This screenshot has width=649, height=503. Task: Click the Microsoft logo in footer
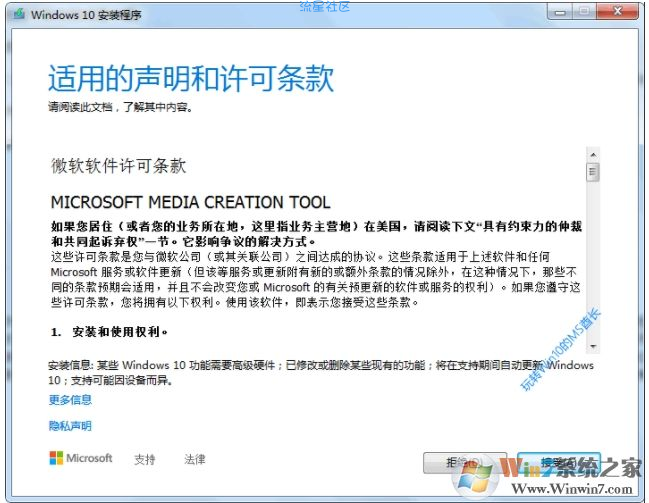(x=81, y=458)
